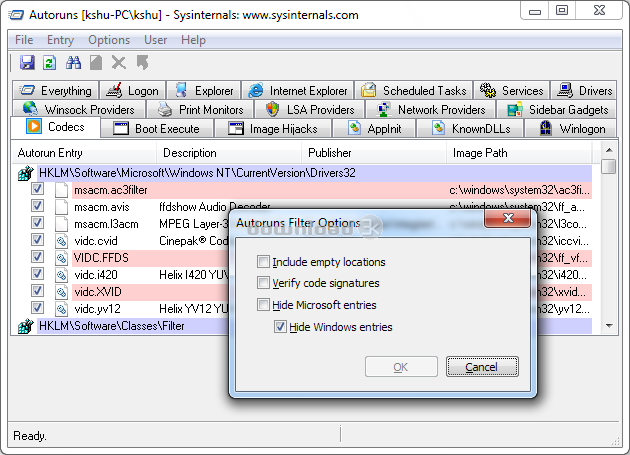Open the Options menu
630x455 pixels.
coord(109,40)
